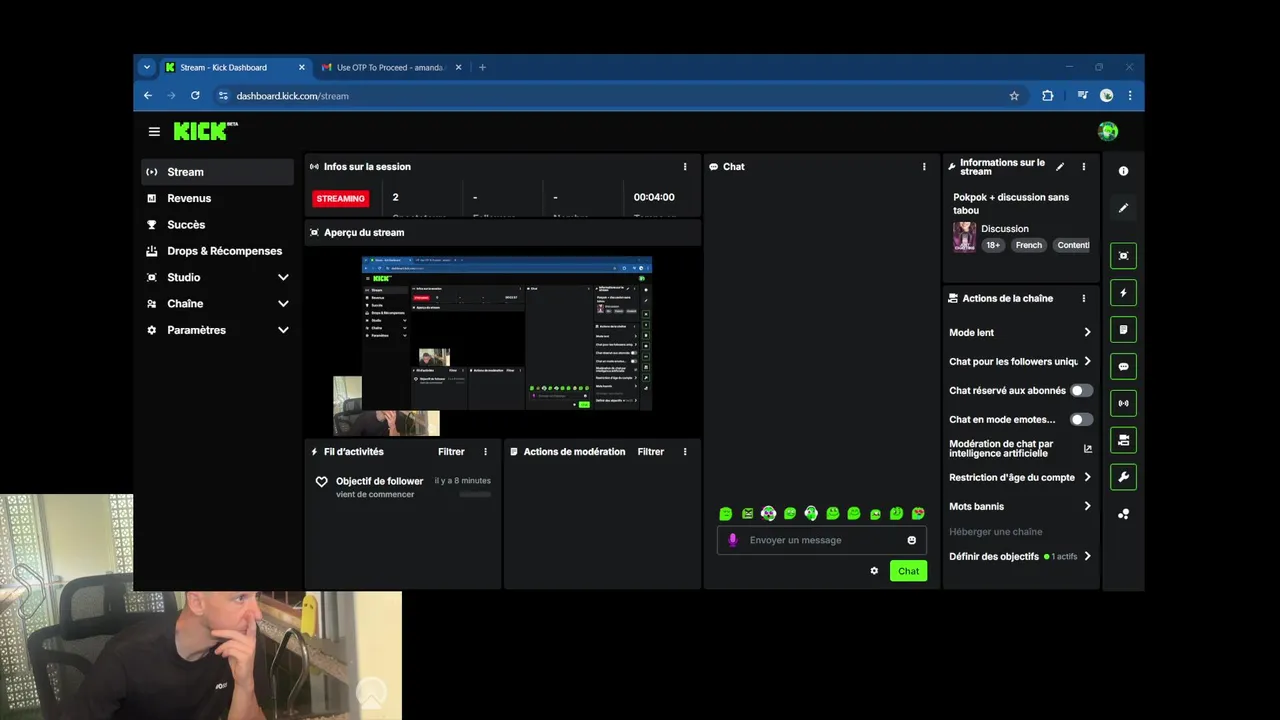Viewport: 1280px width, 720px height.
Task: Insert the angry-face Kick emote
Action: [748, 514]
